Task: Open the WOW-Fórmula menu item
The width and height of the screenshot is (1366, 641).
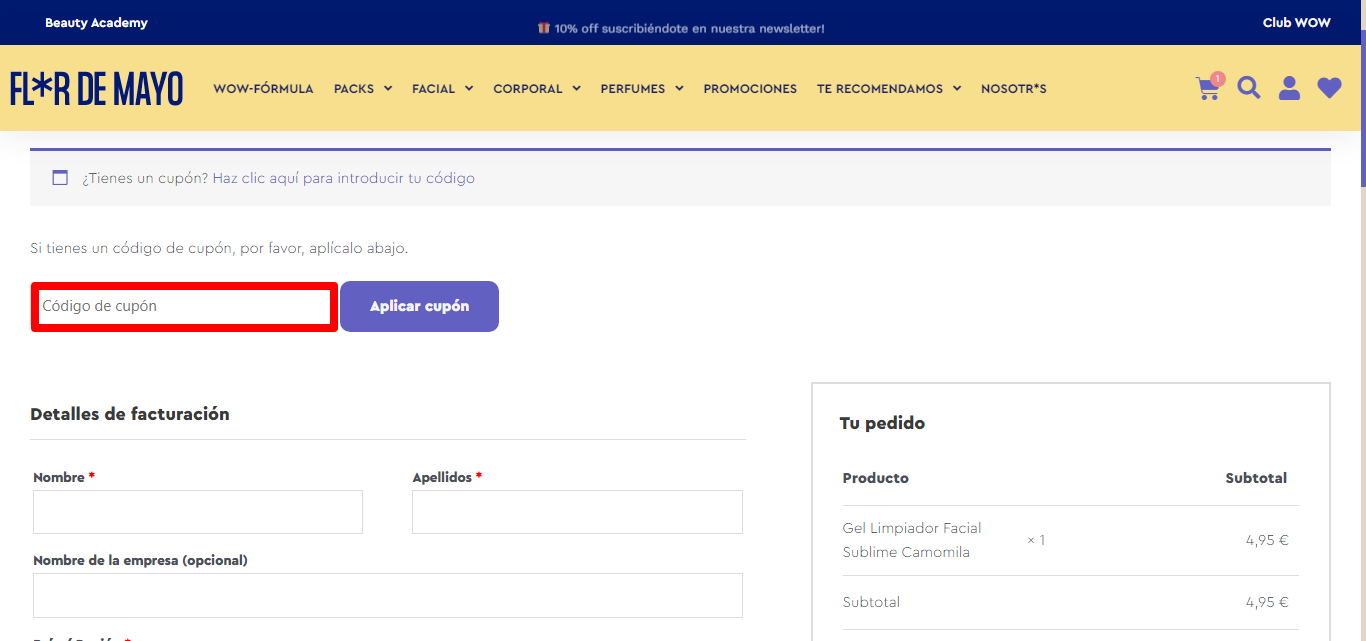Action: 263,89
